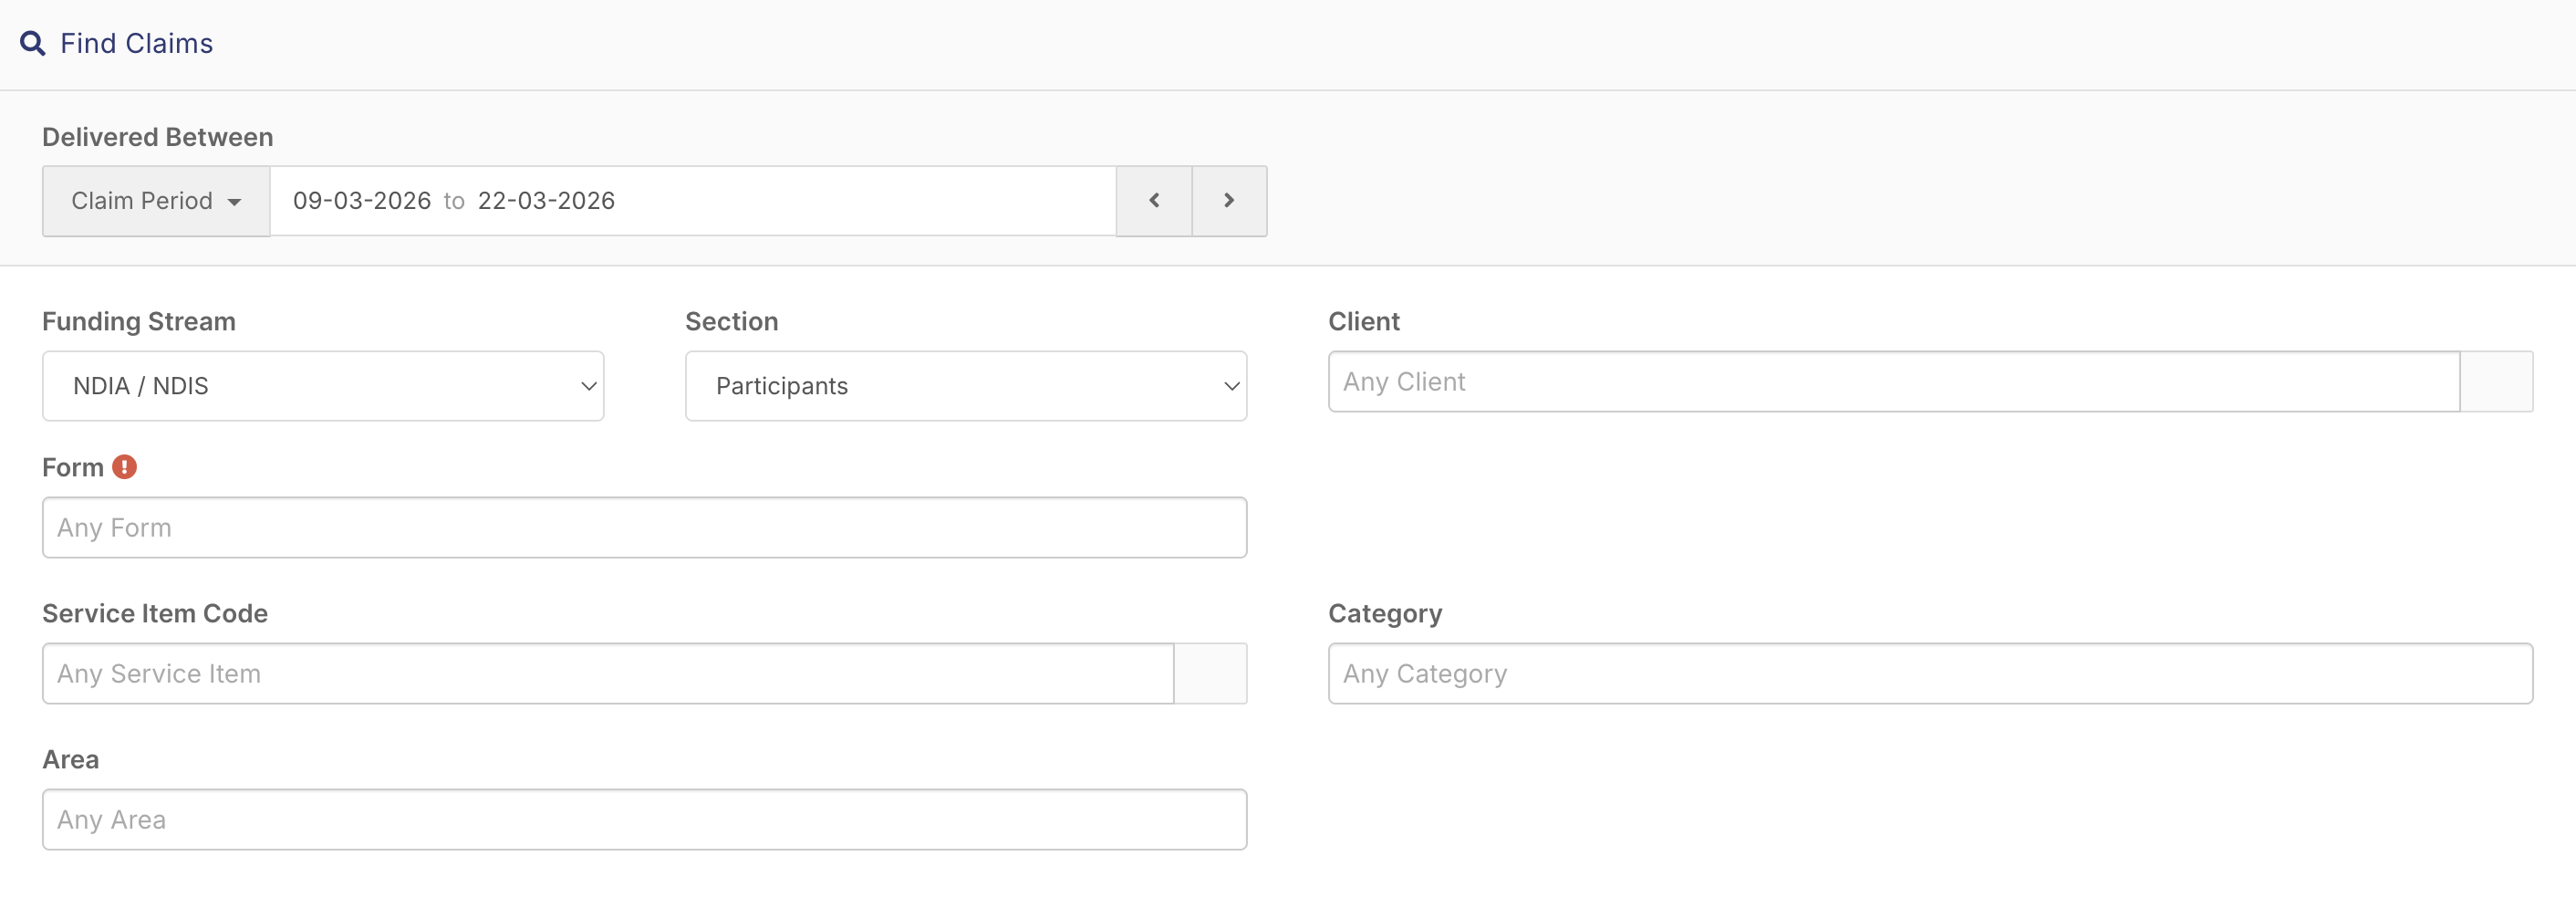This screenshot has height=898, width=2576.
Task: Click the button beside Service Item field
Action: [1211, 673]
